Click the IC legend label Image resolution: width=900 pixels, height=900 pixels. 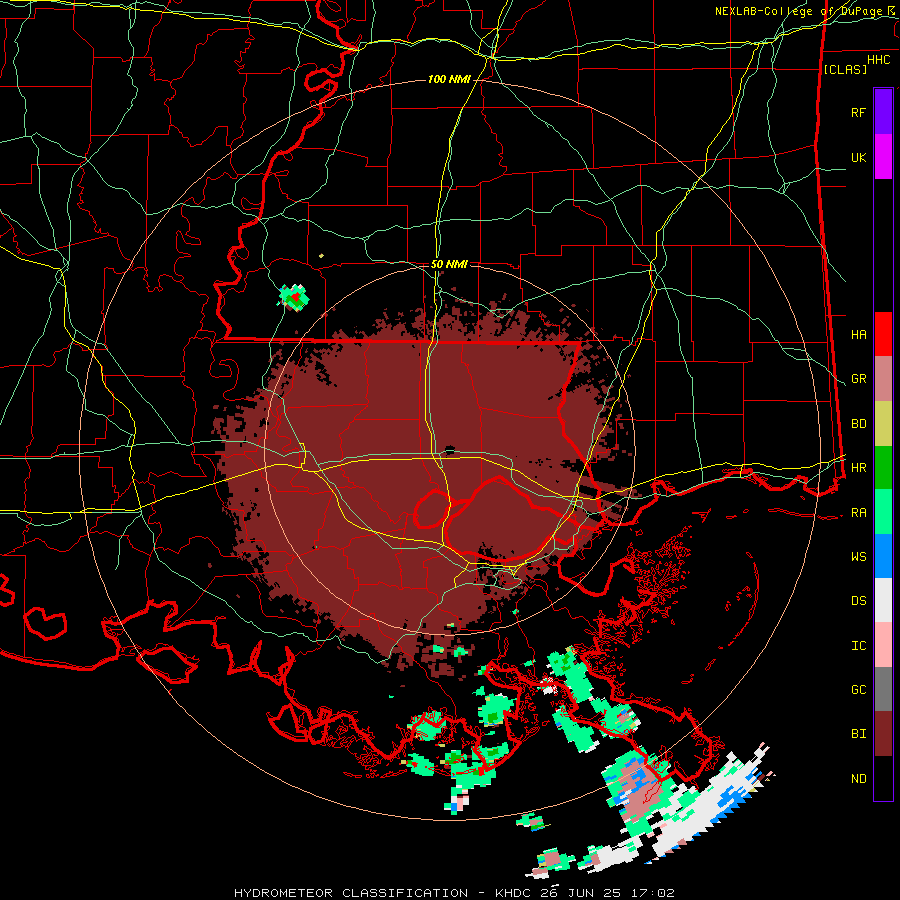pos(858,646)
